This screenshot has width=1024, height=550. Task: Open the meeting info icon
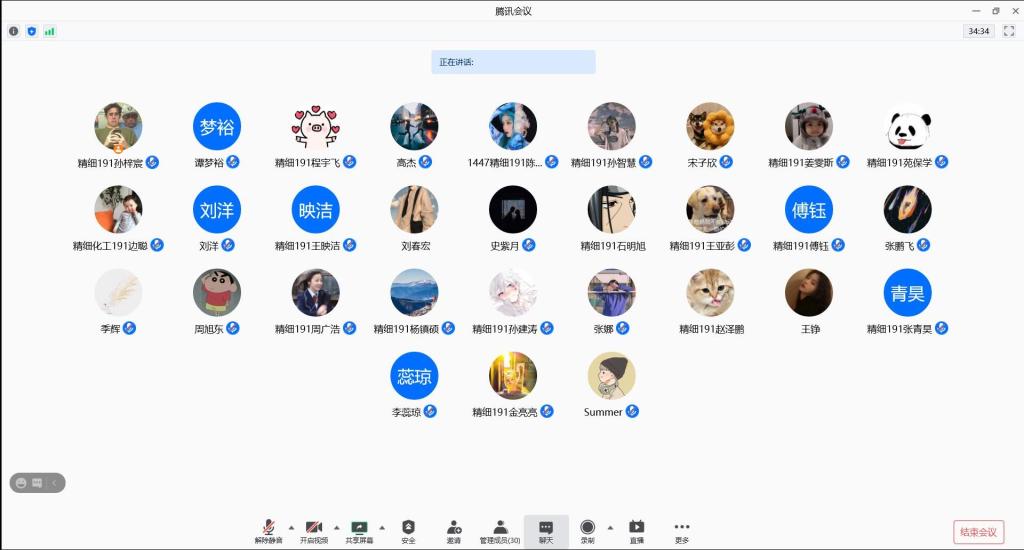tap(14, 31)
